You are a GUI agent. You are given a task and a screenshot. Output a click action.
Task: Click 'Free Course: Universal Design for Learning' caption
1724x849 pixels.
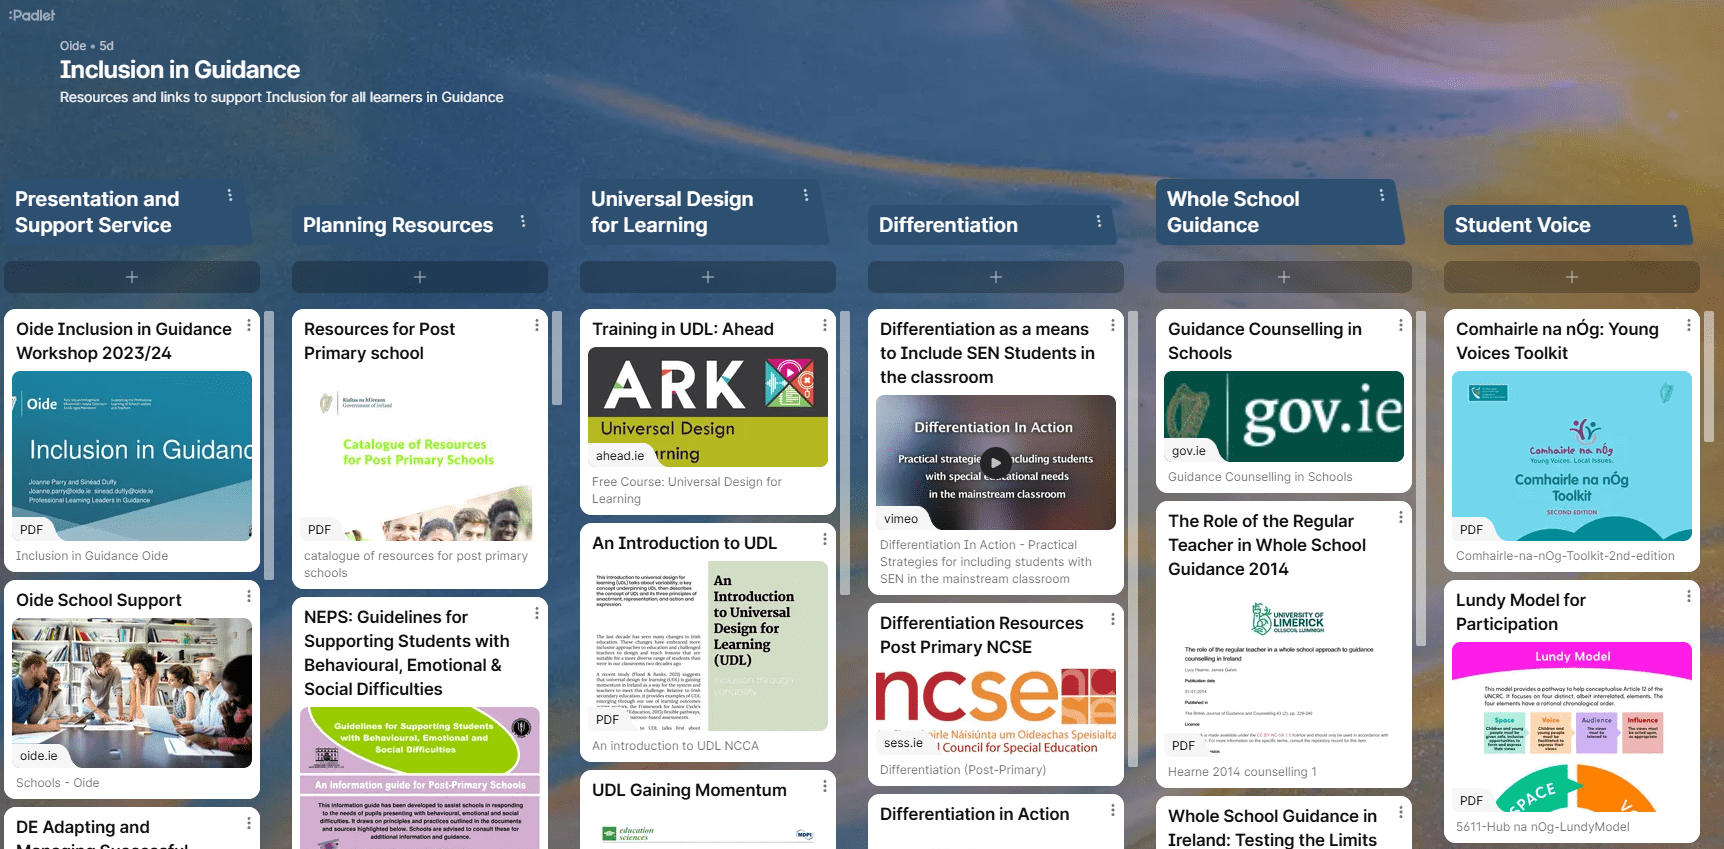687,490
